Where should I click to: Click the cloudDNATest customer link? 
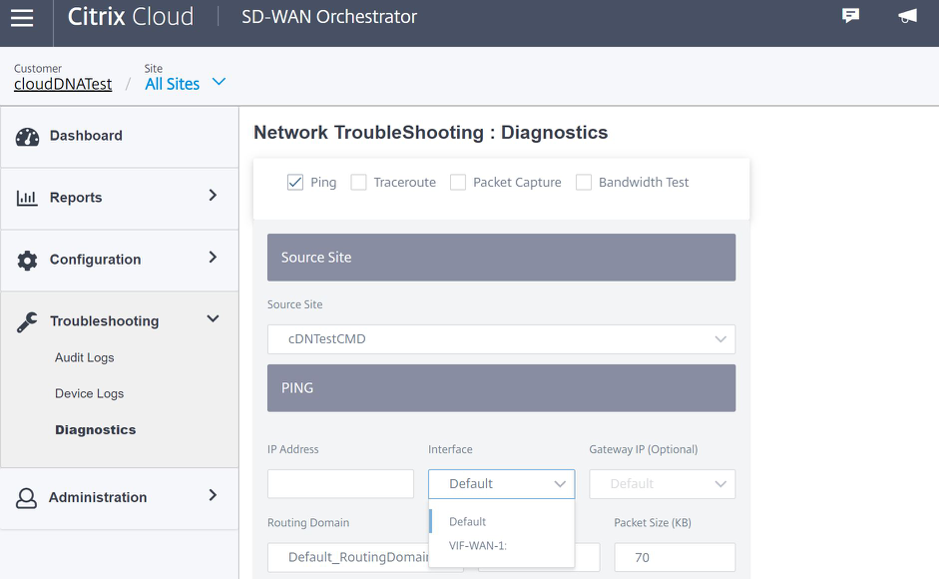click(63, 84)
